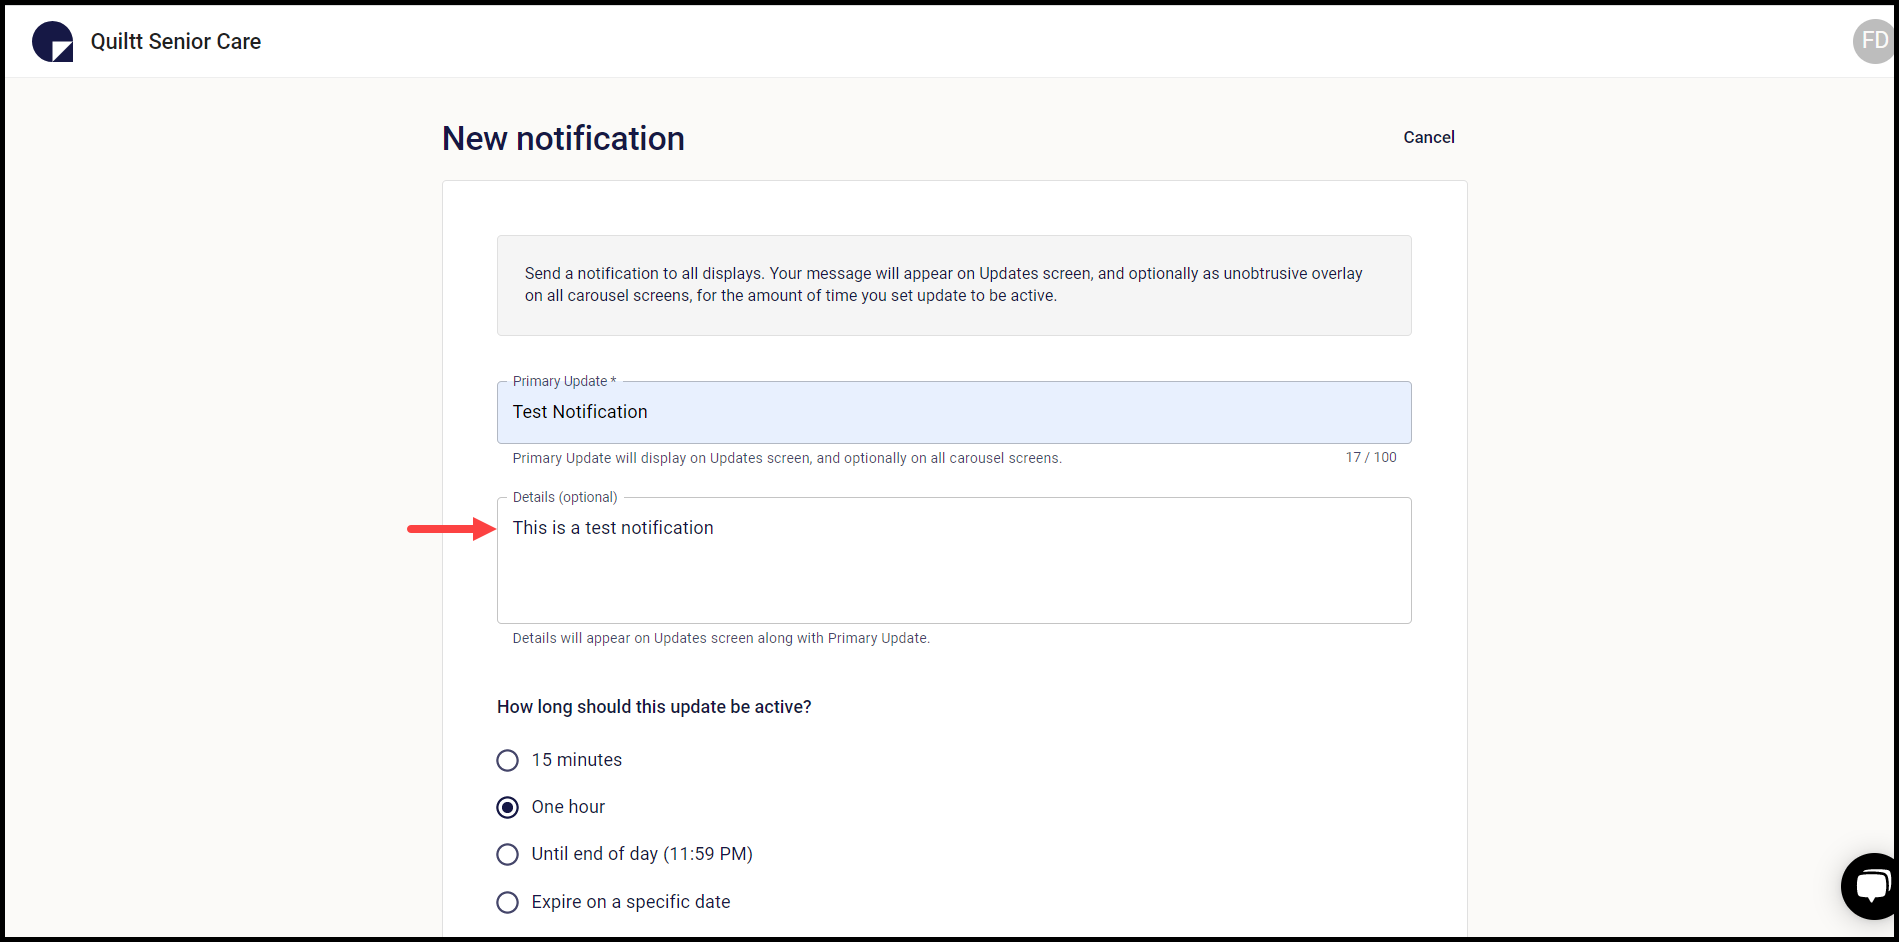The width and height of the screenshot is (1899, 942).
Task: Click the 17 / 100 character counter
Action: point(1370,457)
